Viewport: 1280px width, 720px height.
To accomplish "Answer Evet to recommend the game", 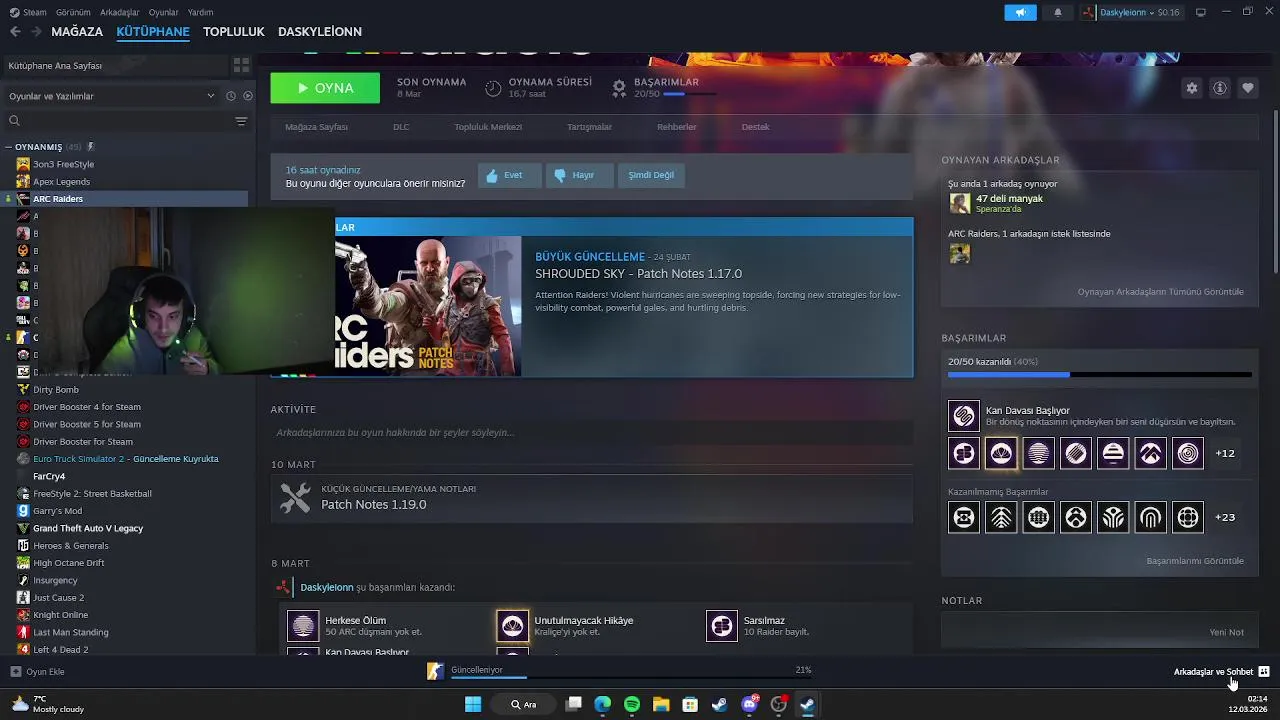I will point(509,175).
